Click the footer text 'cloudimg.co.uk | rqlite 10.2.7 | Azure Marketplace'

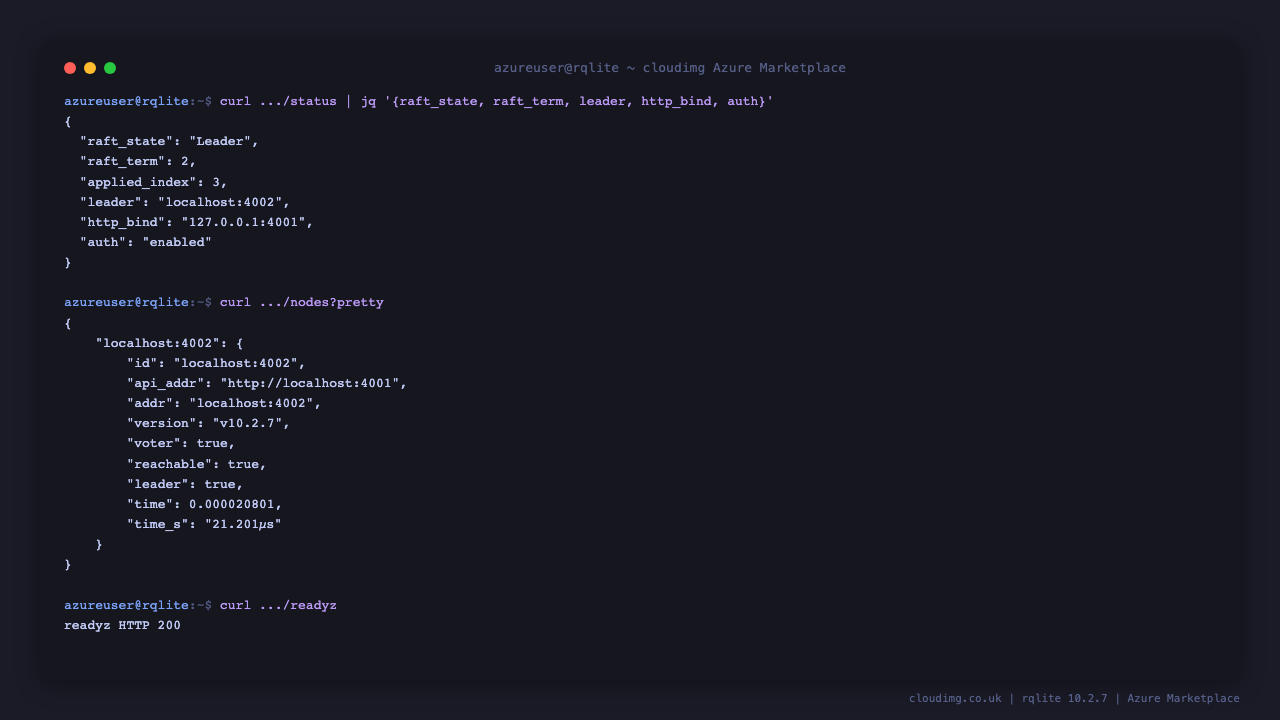point(1074,698)
